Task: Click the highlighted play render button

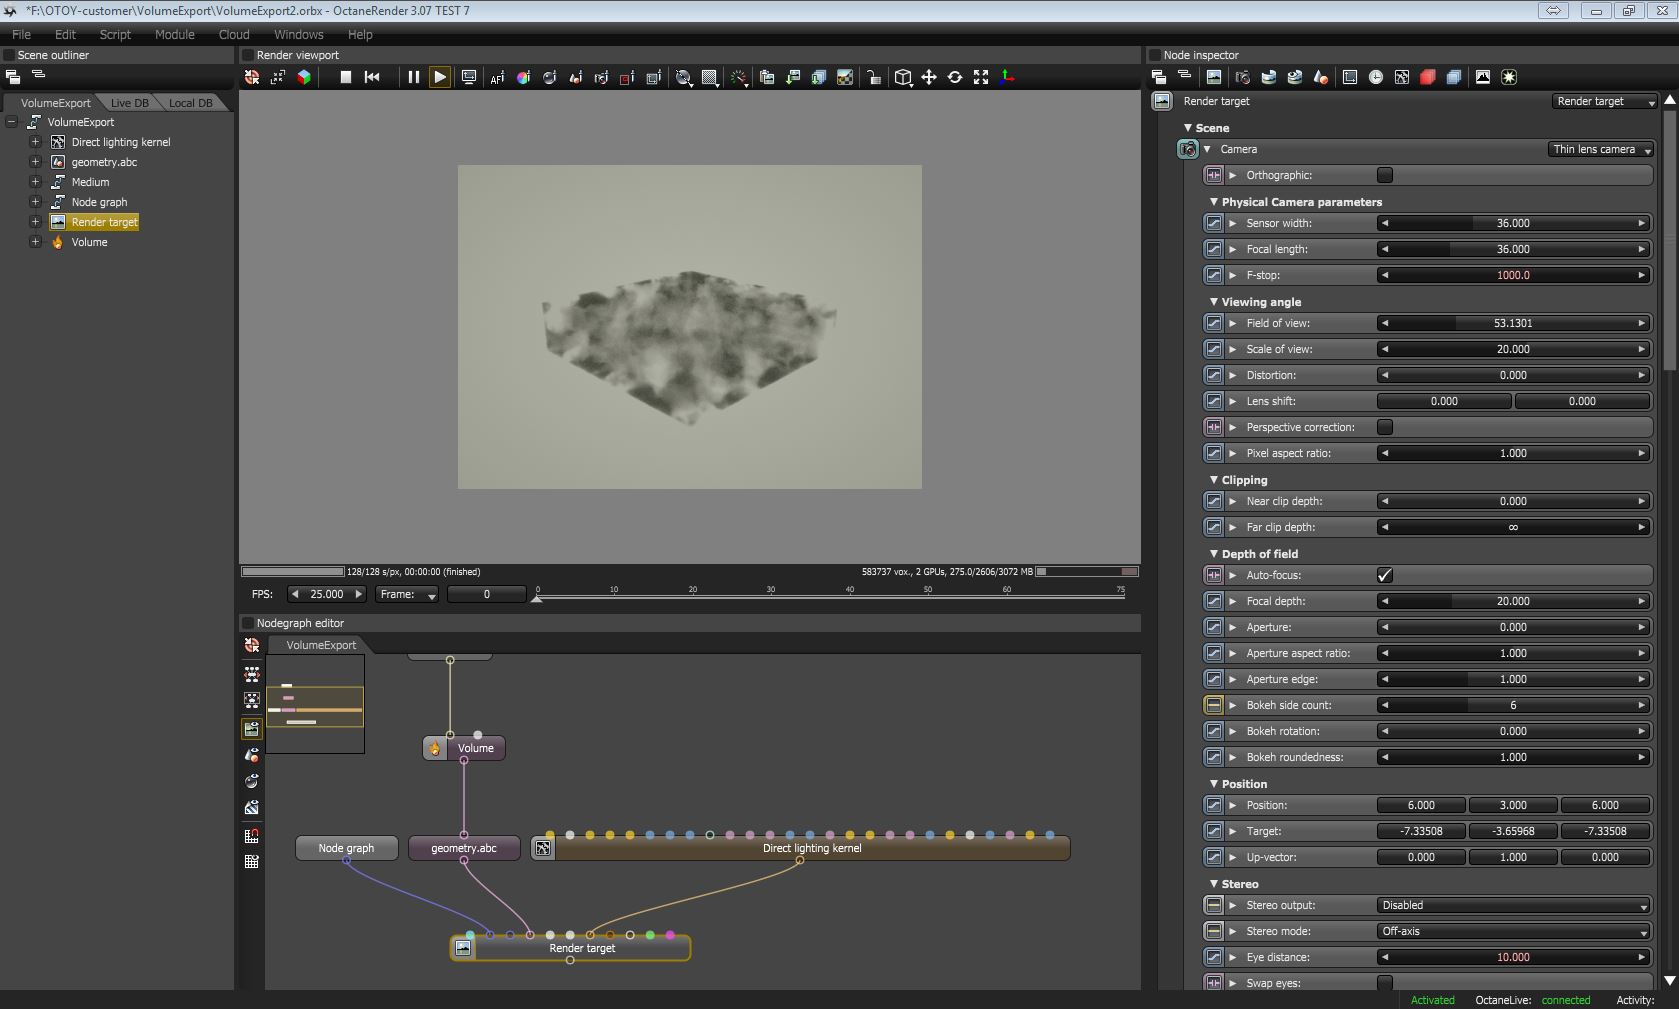Action: (439, 77)
